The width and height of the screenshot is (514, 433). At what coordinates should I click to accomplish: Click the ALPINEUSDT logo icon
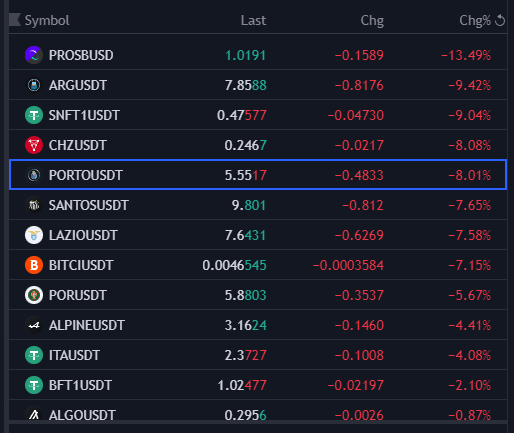[34, 325]
